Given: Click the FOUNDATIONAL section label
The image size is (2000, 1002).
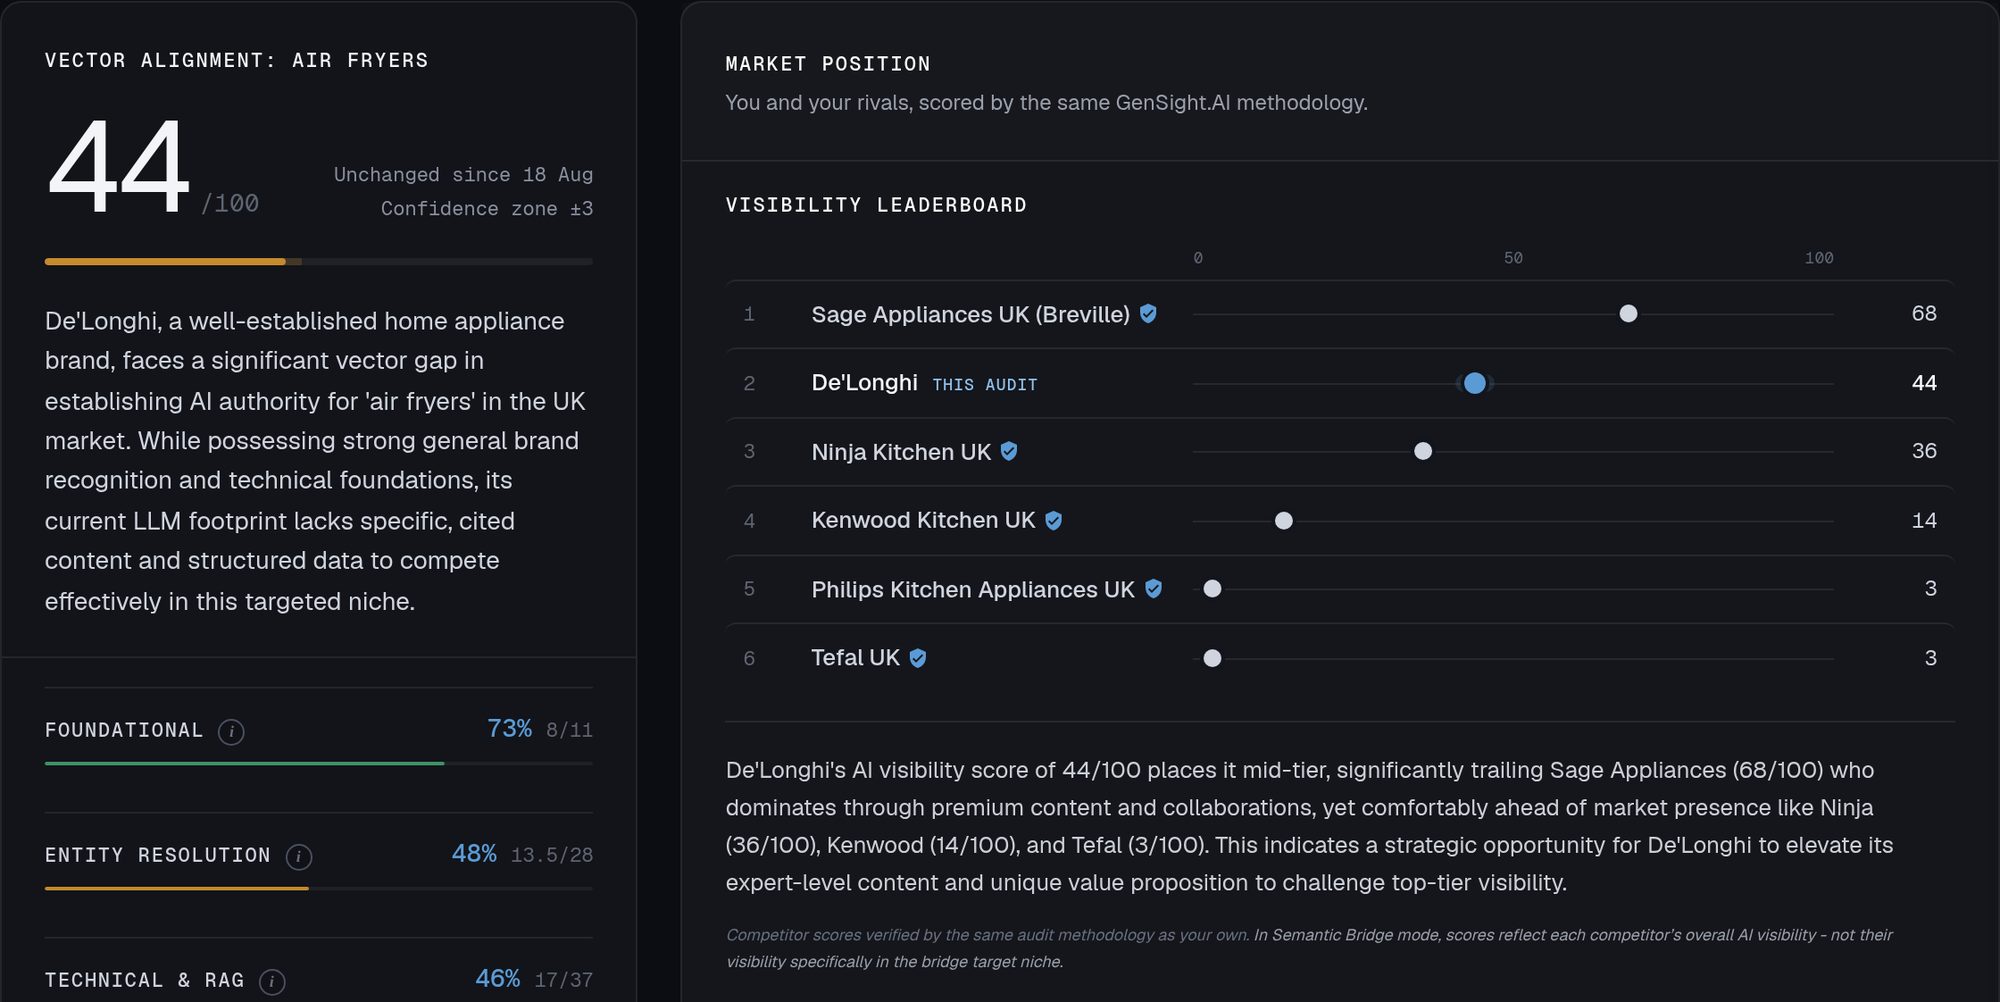Looking at the screenshot, I should (x=124, y=731).
